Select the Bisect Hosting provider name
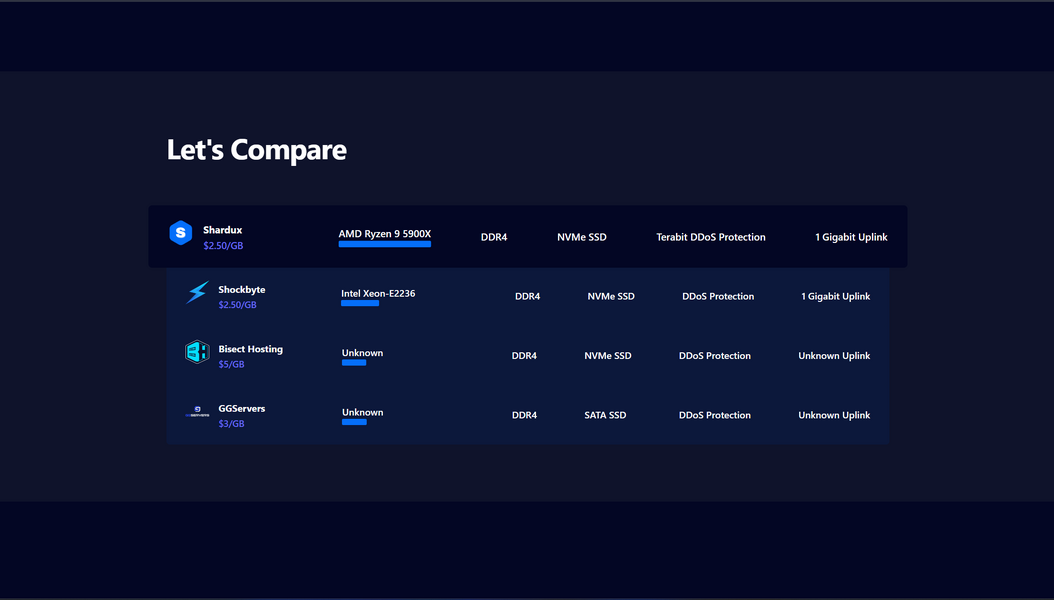Viewport: 1054px width, 600px height. [x=250, y=349]
